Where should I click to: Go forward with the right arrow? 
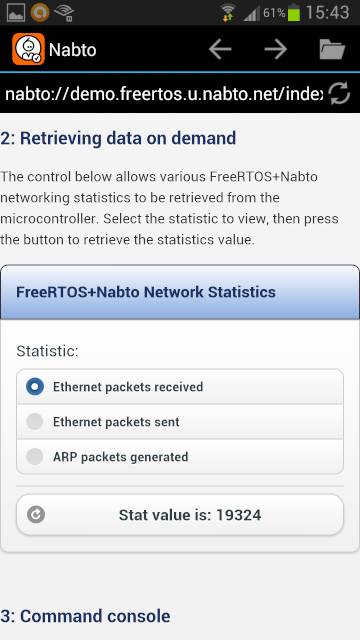[x=276, y=49]
